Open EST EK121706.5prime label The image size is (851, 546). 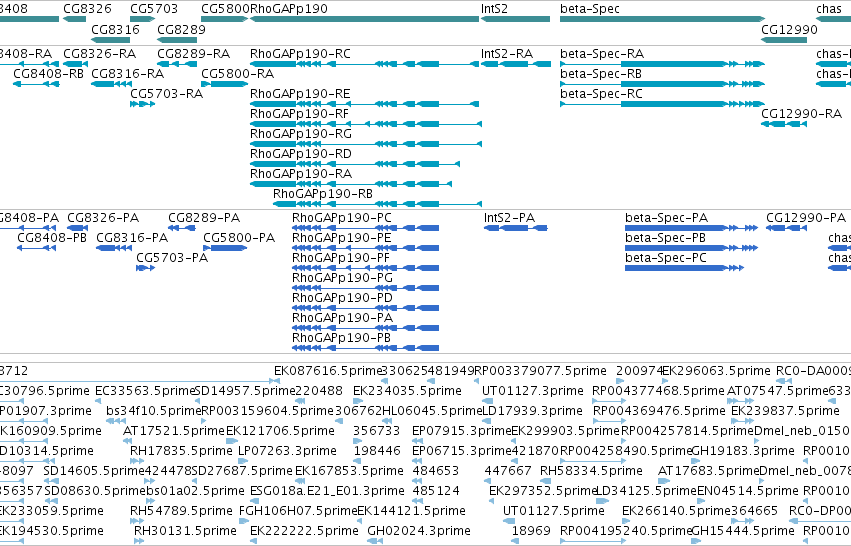point(281,431)
